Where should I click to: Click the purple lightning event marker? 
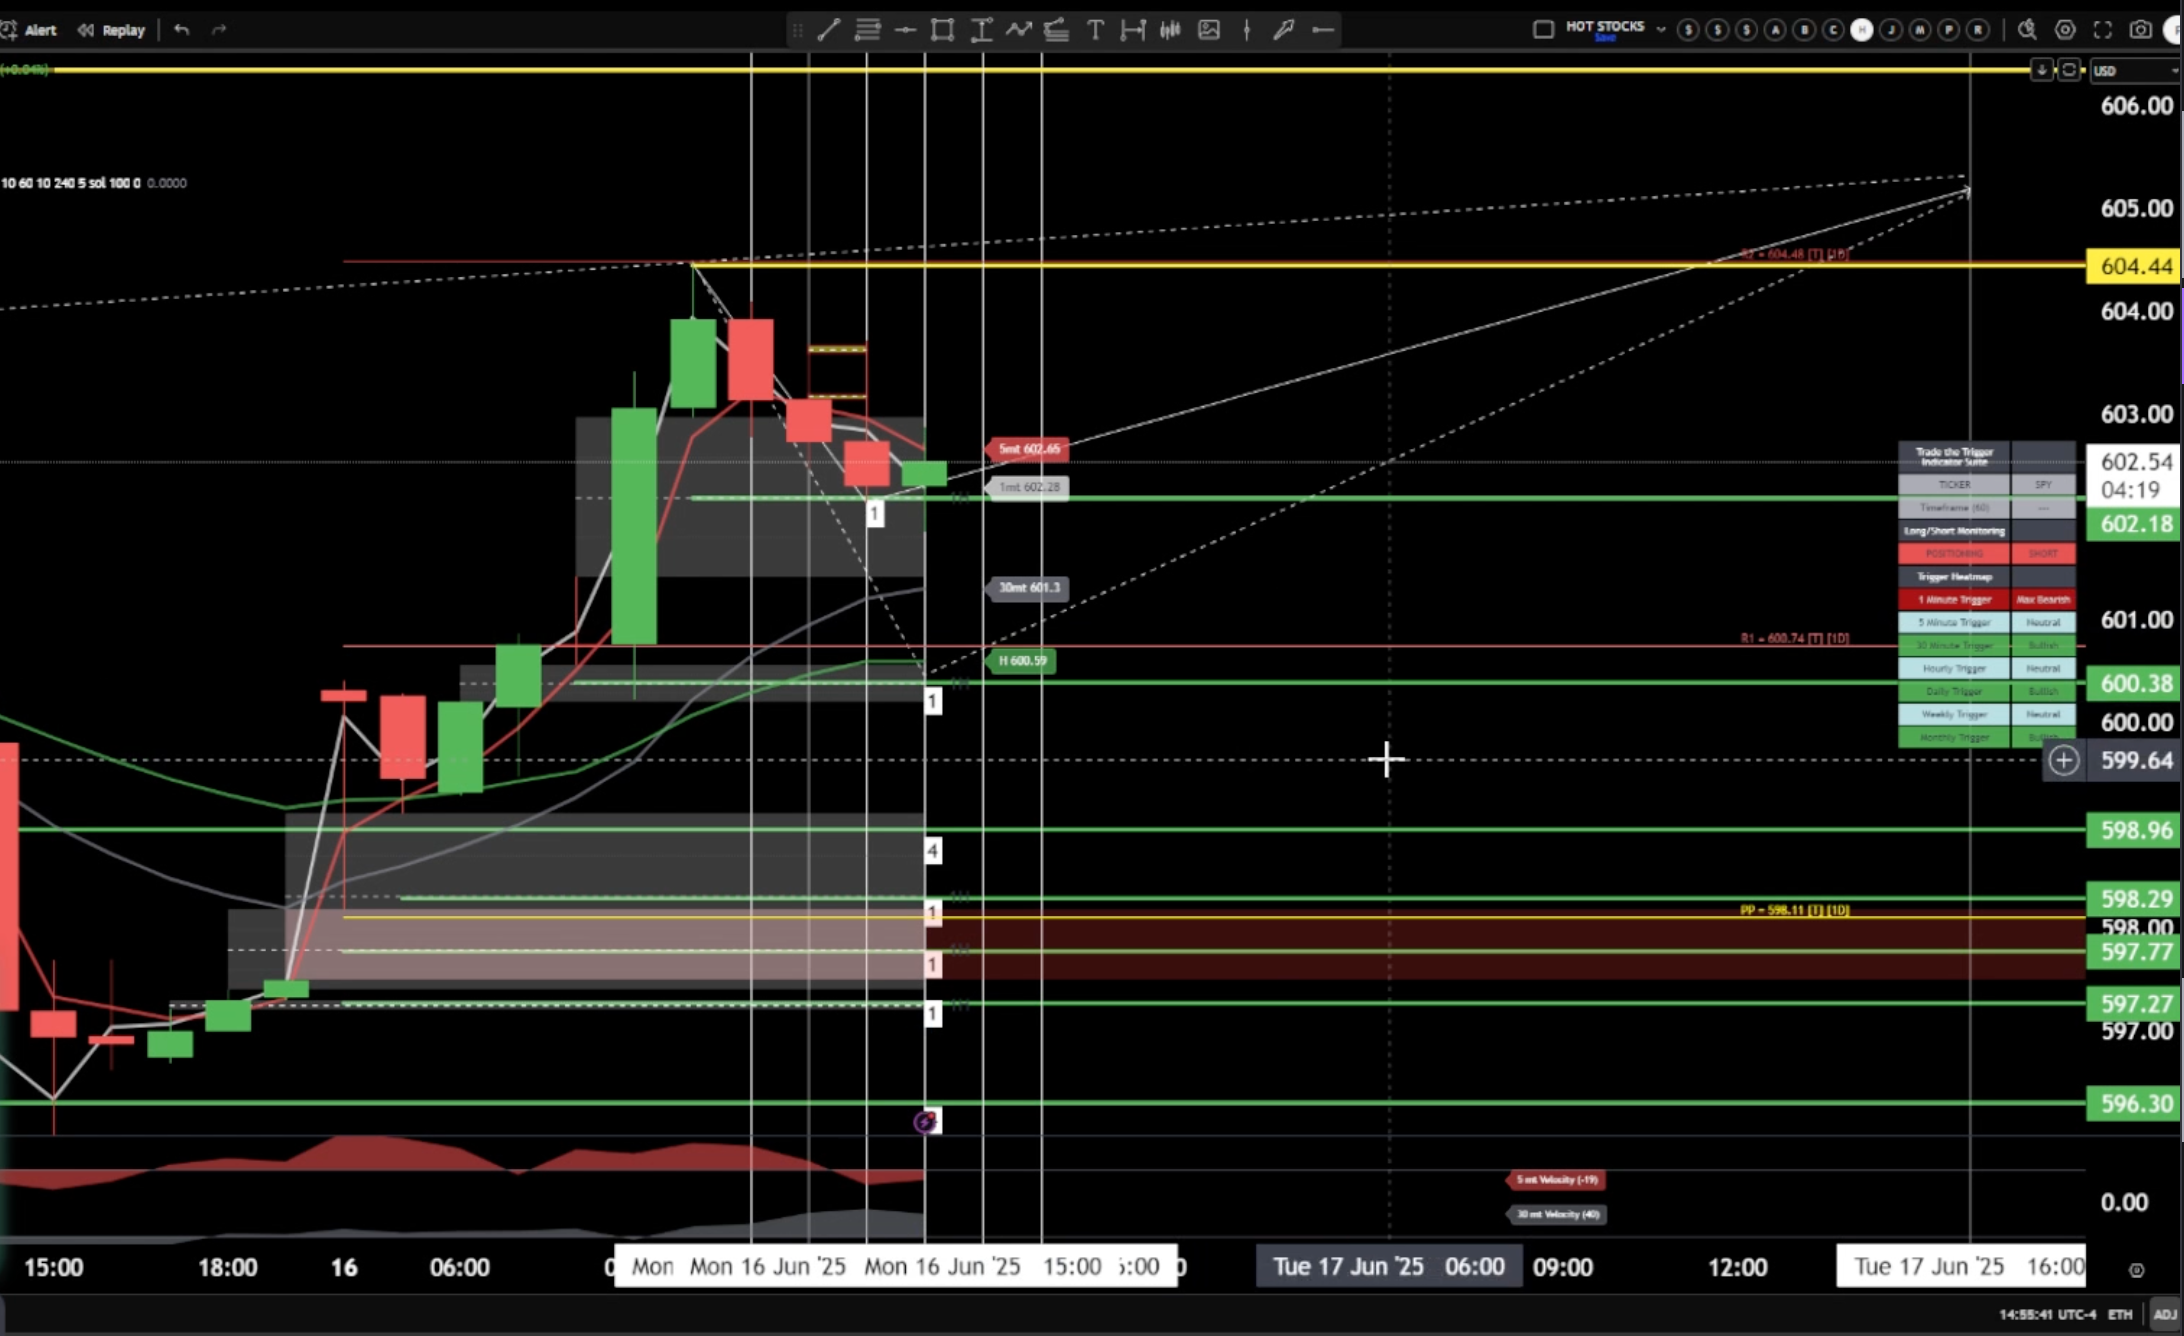[926, 1122]
